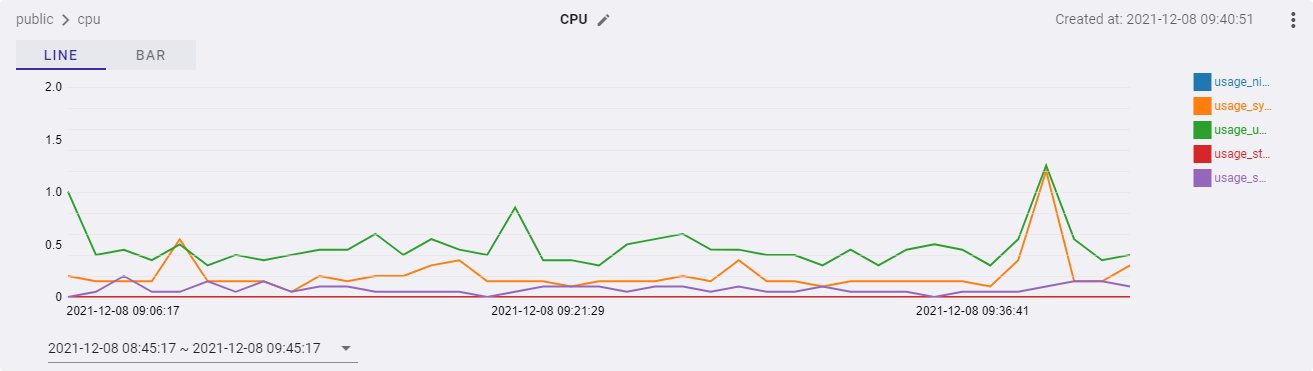Viewport: 1313px width, 371px height.
Task: Go to the public breadcrumb link
Action: tap(34, 20)
